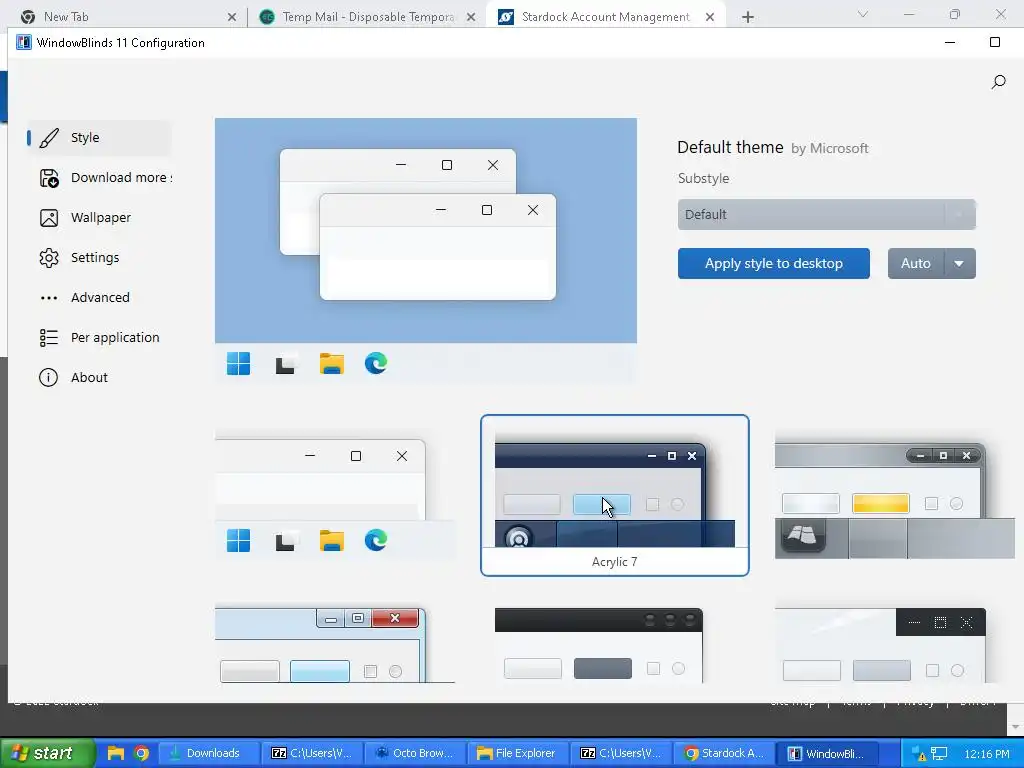Open the Advanced section
Screen dimensions: 1024x768
point(99,297)
